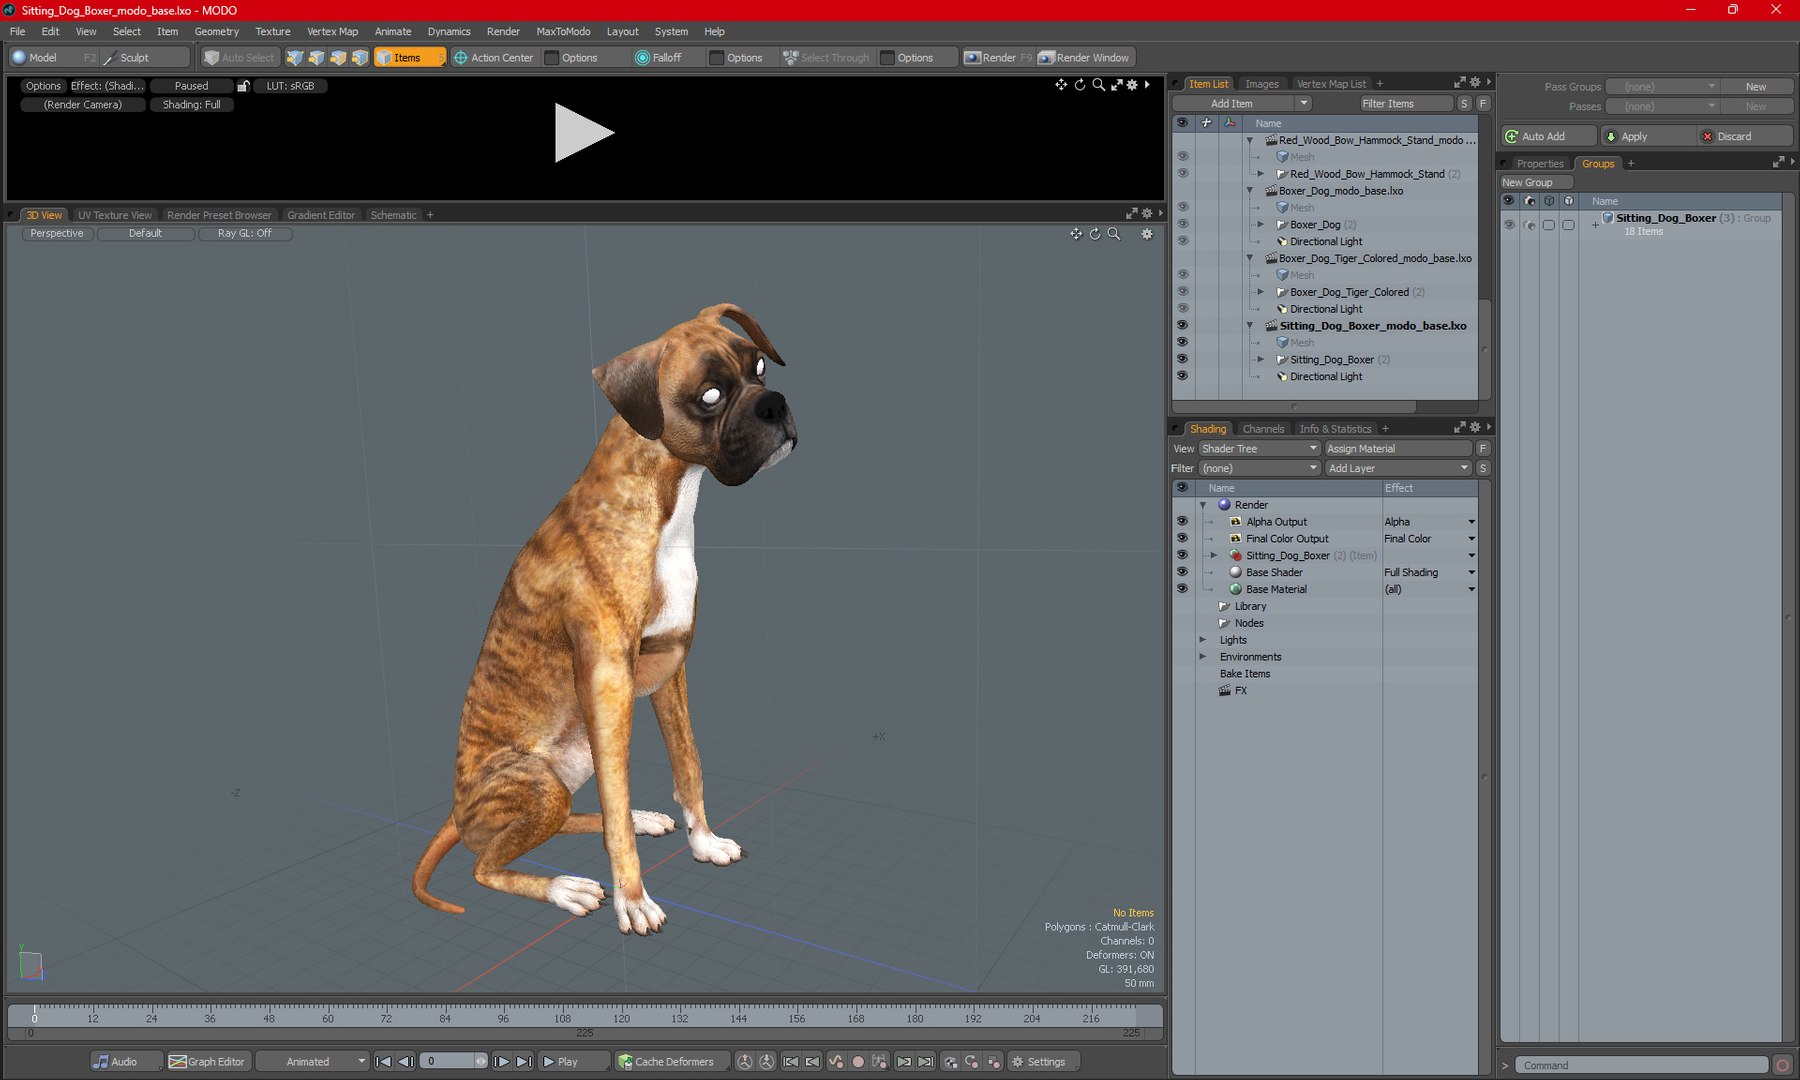Open render preview gear settings

tap(1133, 85)
